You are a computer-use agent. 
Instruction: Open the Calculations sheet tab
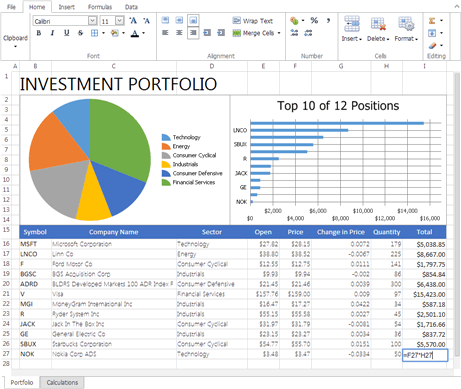click(x=62, y=383)
